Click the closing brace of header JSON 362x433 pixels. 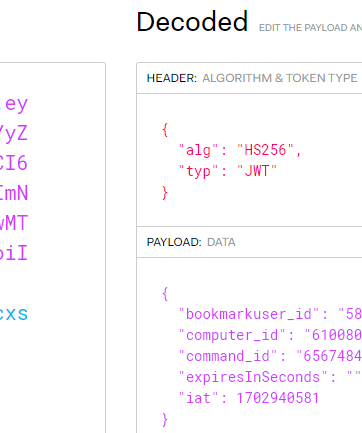[165, 193]
